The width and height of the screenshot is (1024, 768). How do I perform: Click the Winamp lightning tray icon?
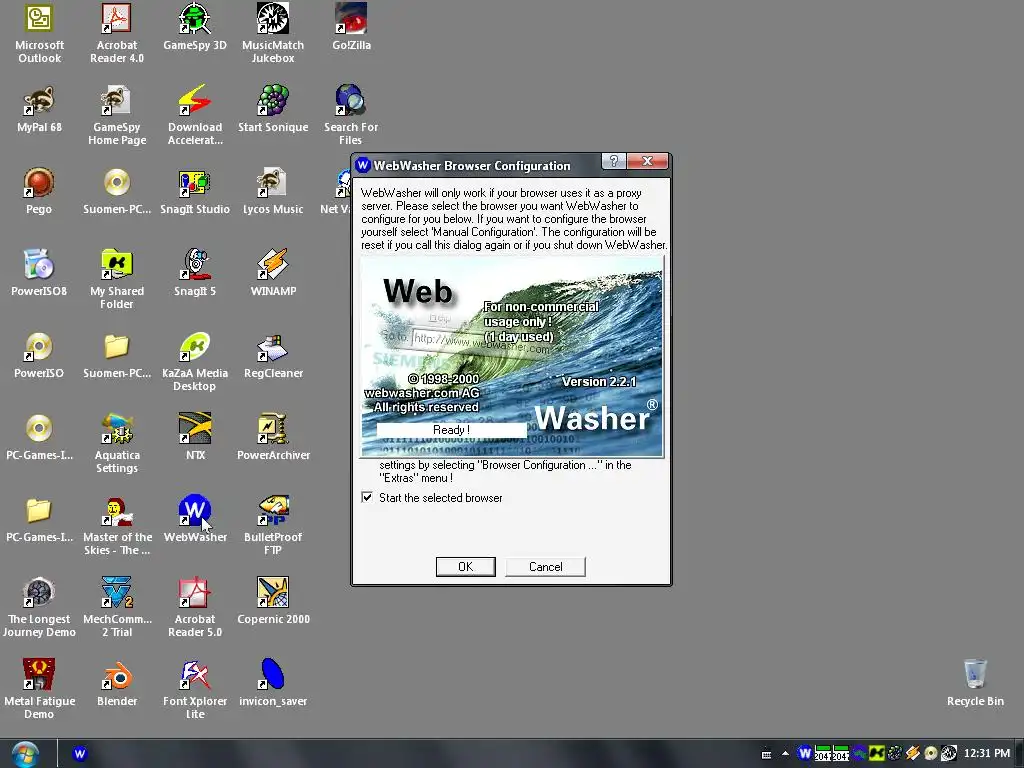[x=913, y=754]
